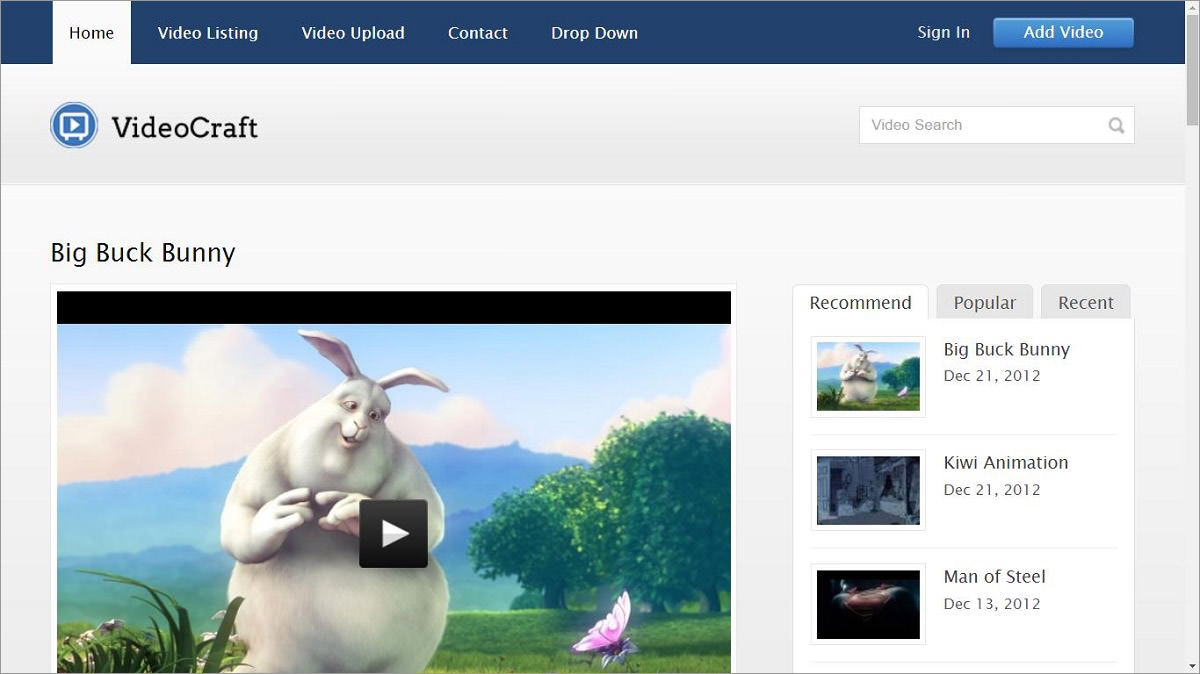
Task: Click the VideoCraft logo icon
Action: tap(74, 126)
